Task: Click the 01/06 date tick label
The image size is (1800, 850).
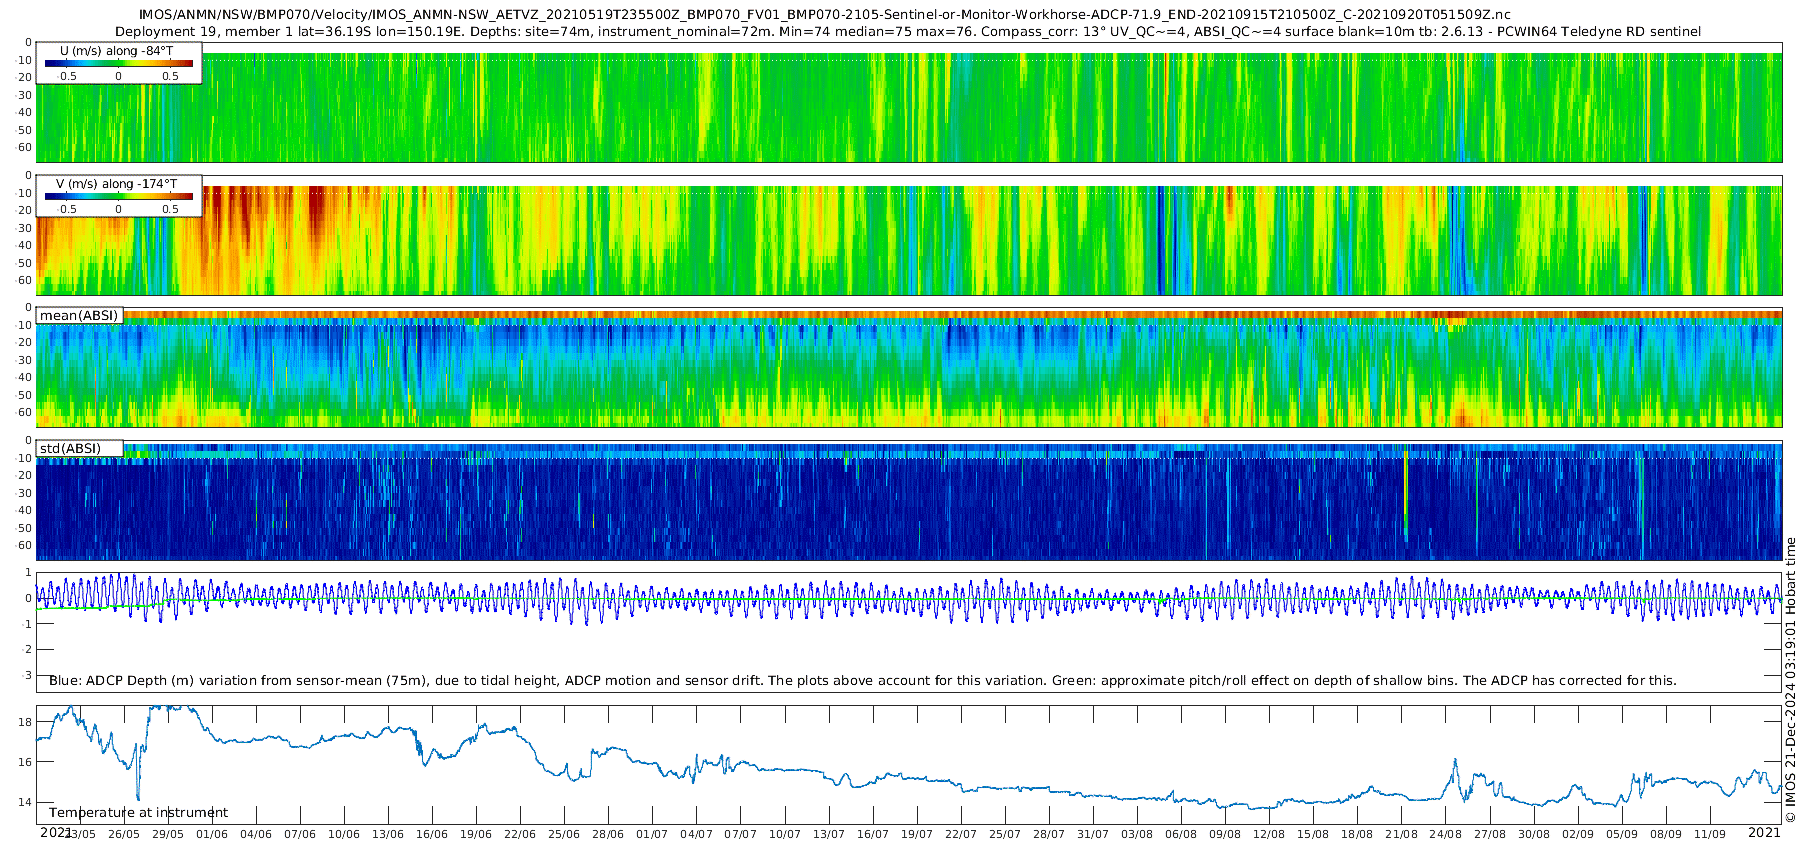Action: point(212,834)
